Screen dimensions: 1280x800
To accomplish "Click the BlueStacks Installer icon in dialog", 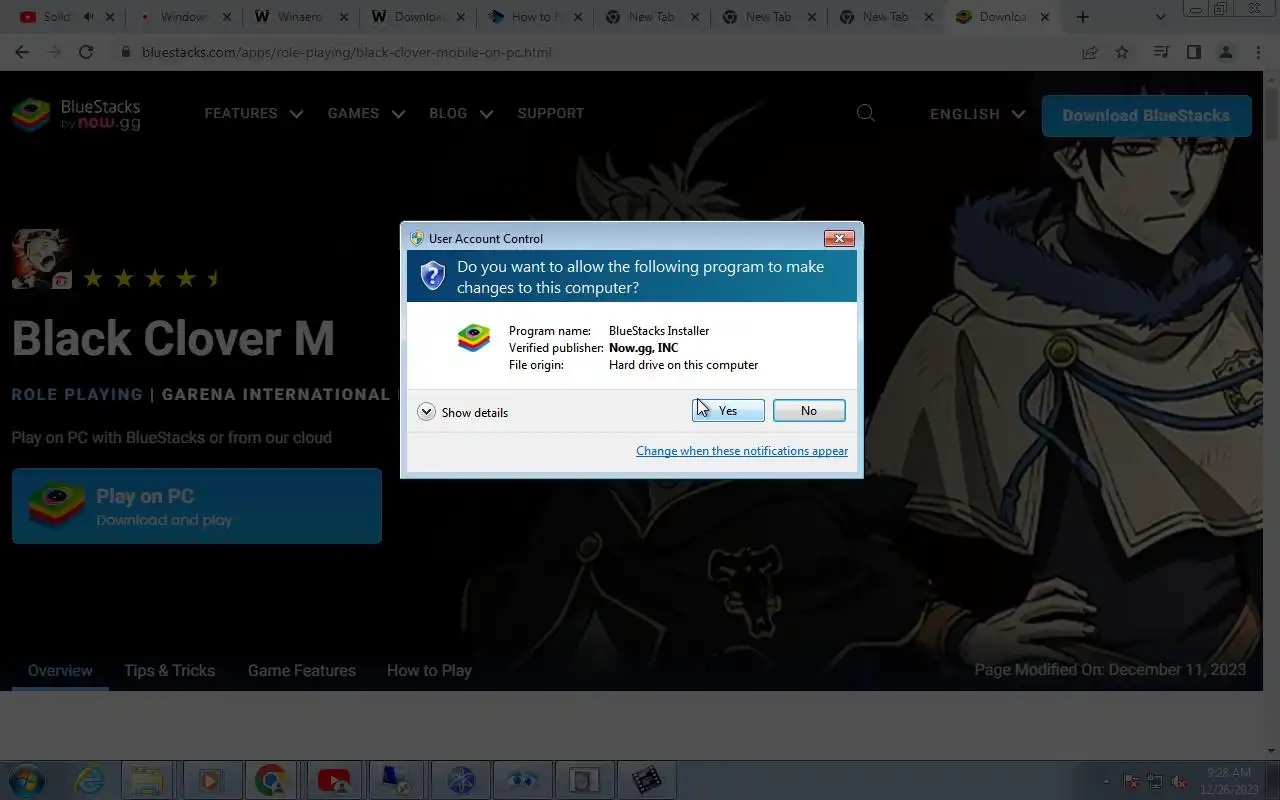I will point(474,338).
